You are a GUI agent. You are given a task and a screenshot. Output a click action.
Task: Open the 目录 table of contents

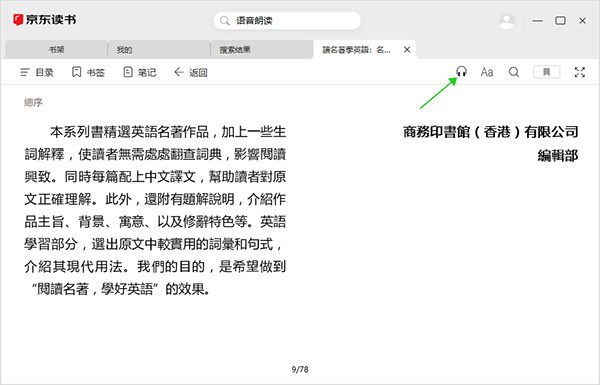pyautogui.click(x=37, y=72)
